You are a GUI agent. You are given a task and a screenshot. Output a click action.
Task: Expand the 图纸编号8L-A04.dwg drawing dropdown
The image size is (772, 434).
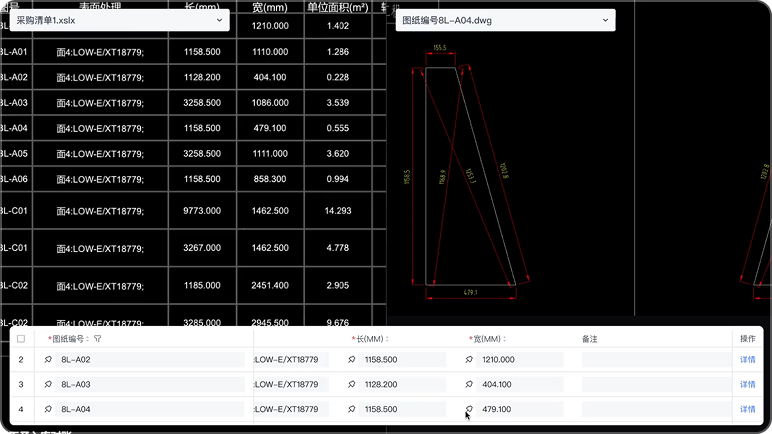[x=505, y=20]
